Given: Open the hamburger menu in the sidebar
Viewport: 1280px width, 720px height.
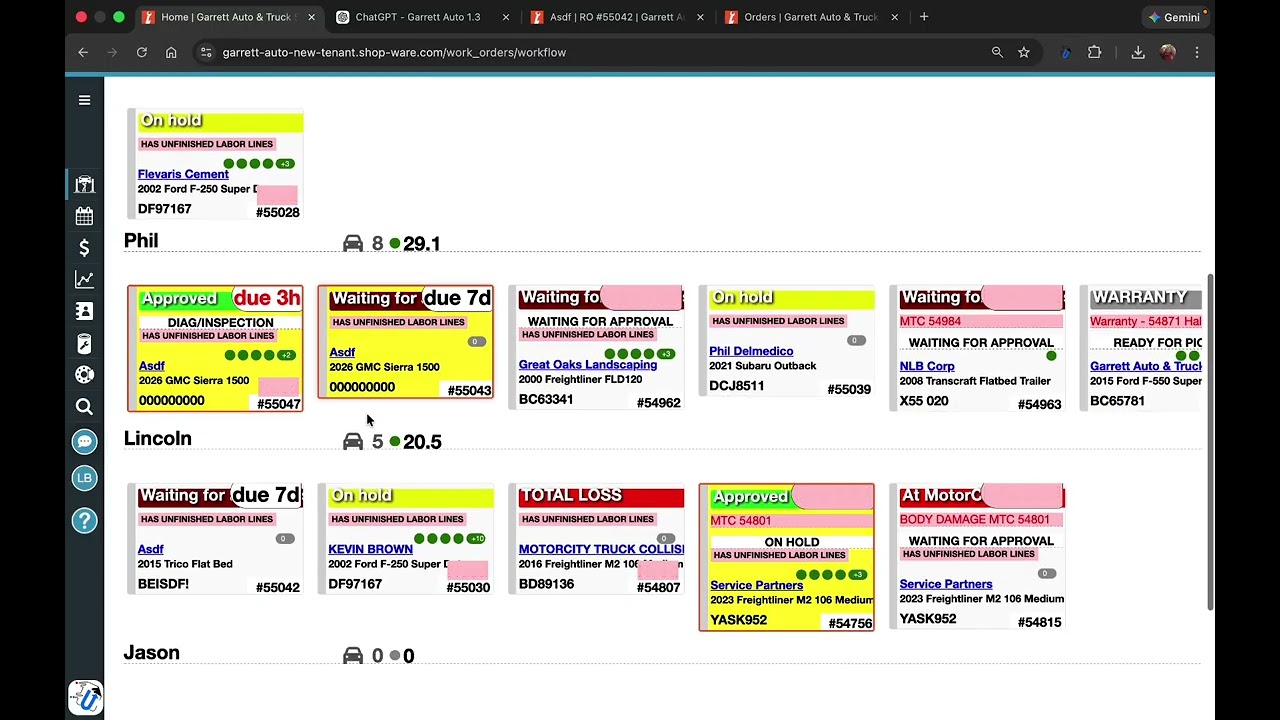Looking at the screenshot, I should [84, 100].
